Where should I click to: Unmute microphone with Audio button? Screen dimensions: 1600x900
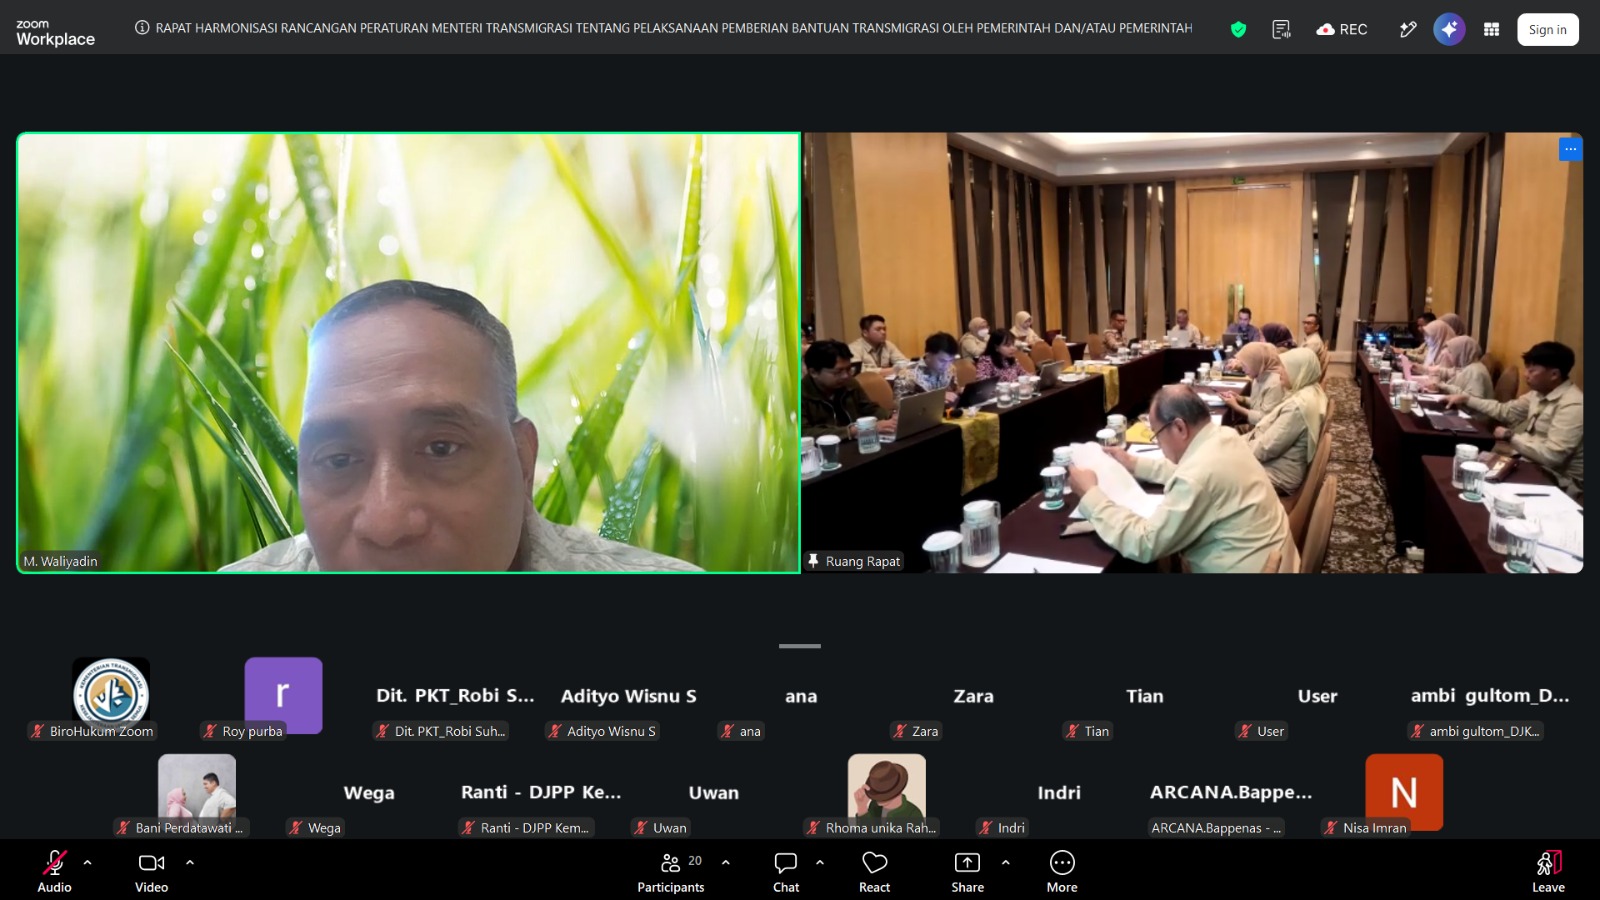pyautogui.click(x=54, y=872)
